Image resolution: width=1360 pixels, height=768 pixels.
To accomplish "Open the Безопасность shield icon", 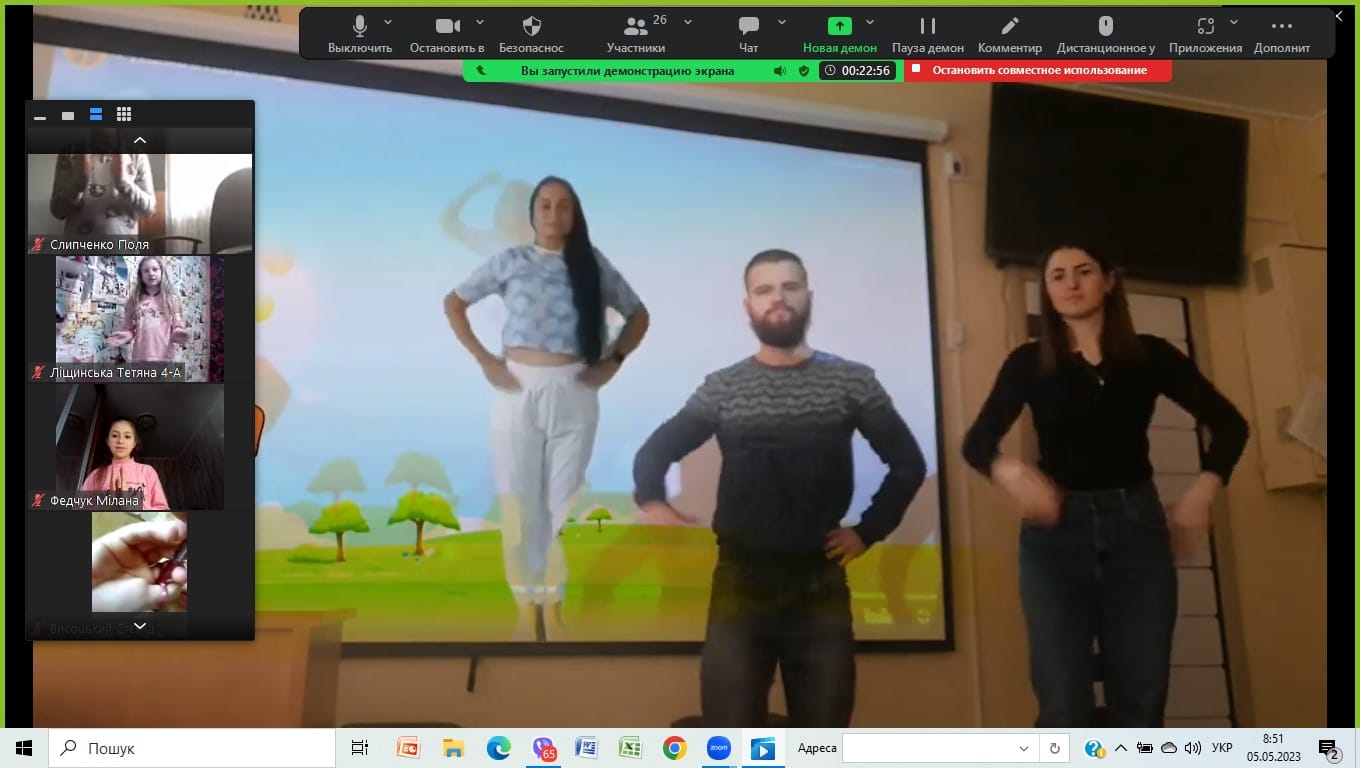I will (532, 26).
